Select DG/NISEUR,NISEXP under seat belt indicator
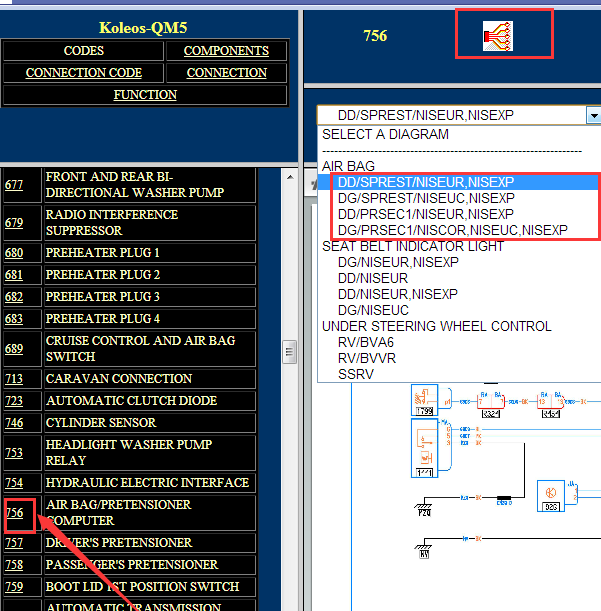Viewport: 601px width, 611px height. click(x=398, y=262)
